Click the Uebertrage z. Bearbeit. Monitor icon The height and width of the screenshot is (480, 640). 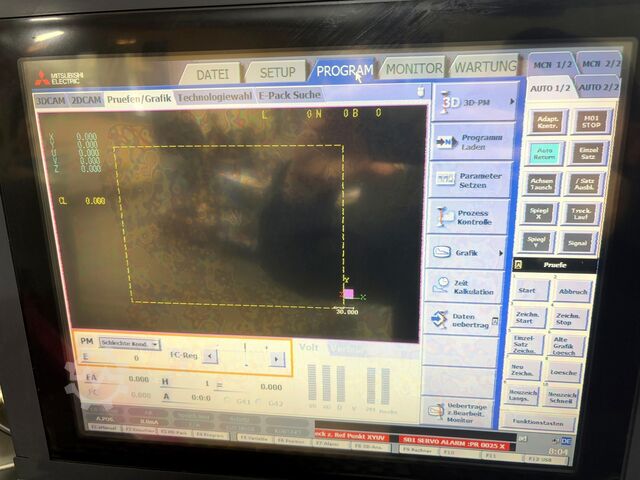436,411
